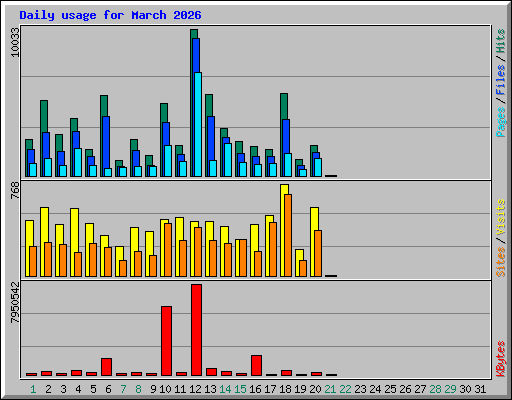
Task: Click the "Hits" legend label
Action: point(501,41)
